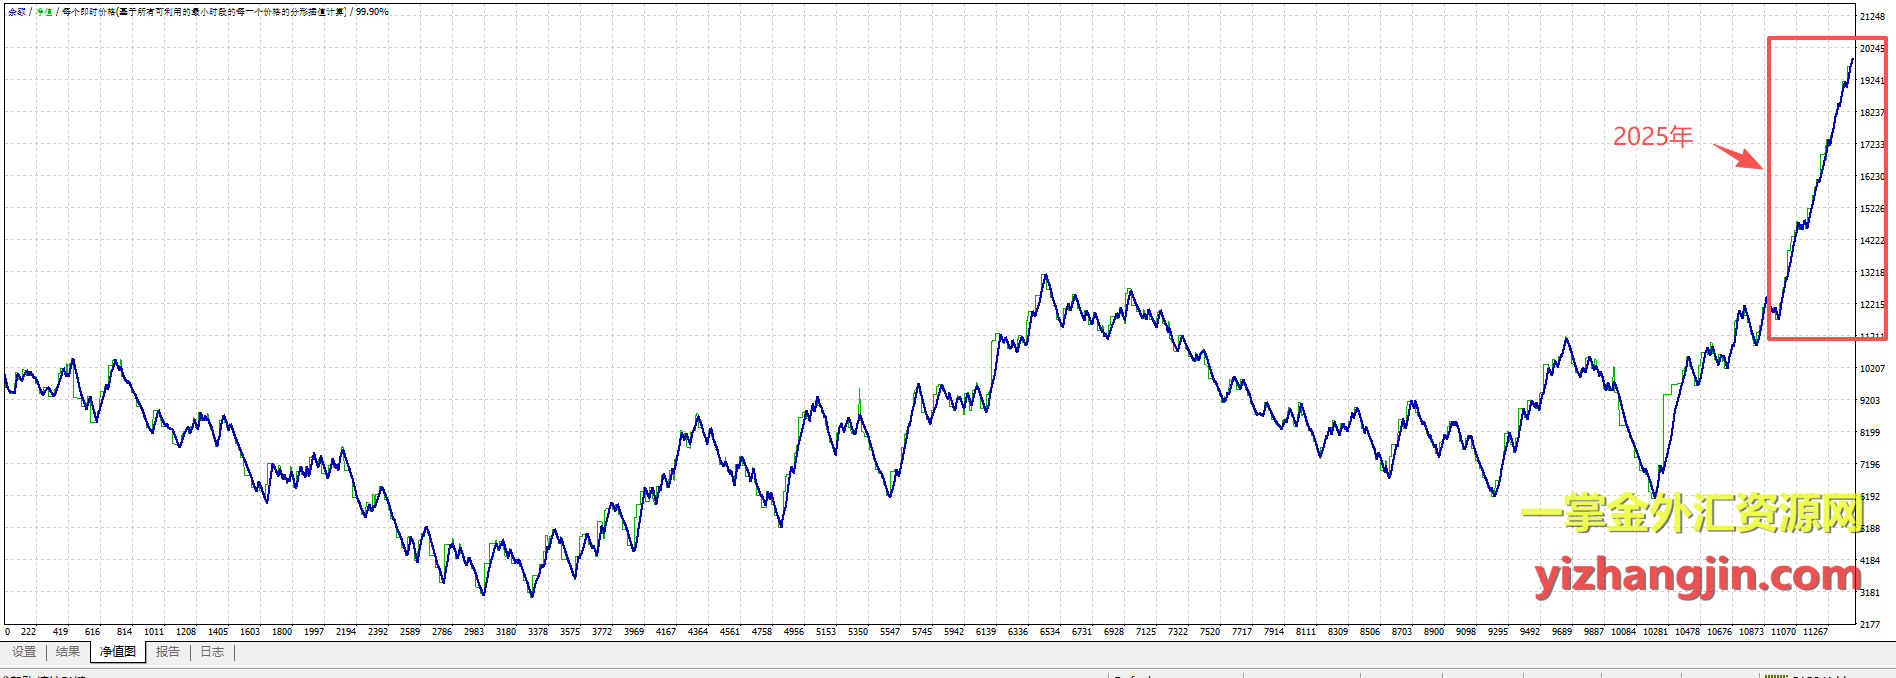This screenshot has width=1896, height=678.
Task: Click the 11267 mark on the horizontal axis
Action: tap(1815, 632)
